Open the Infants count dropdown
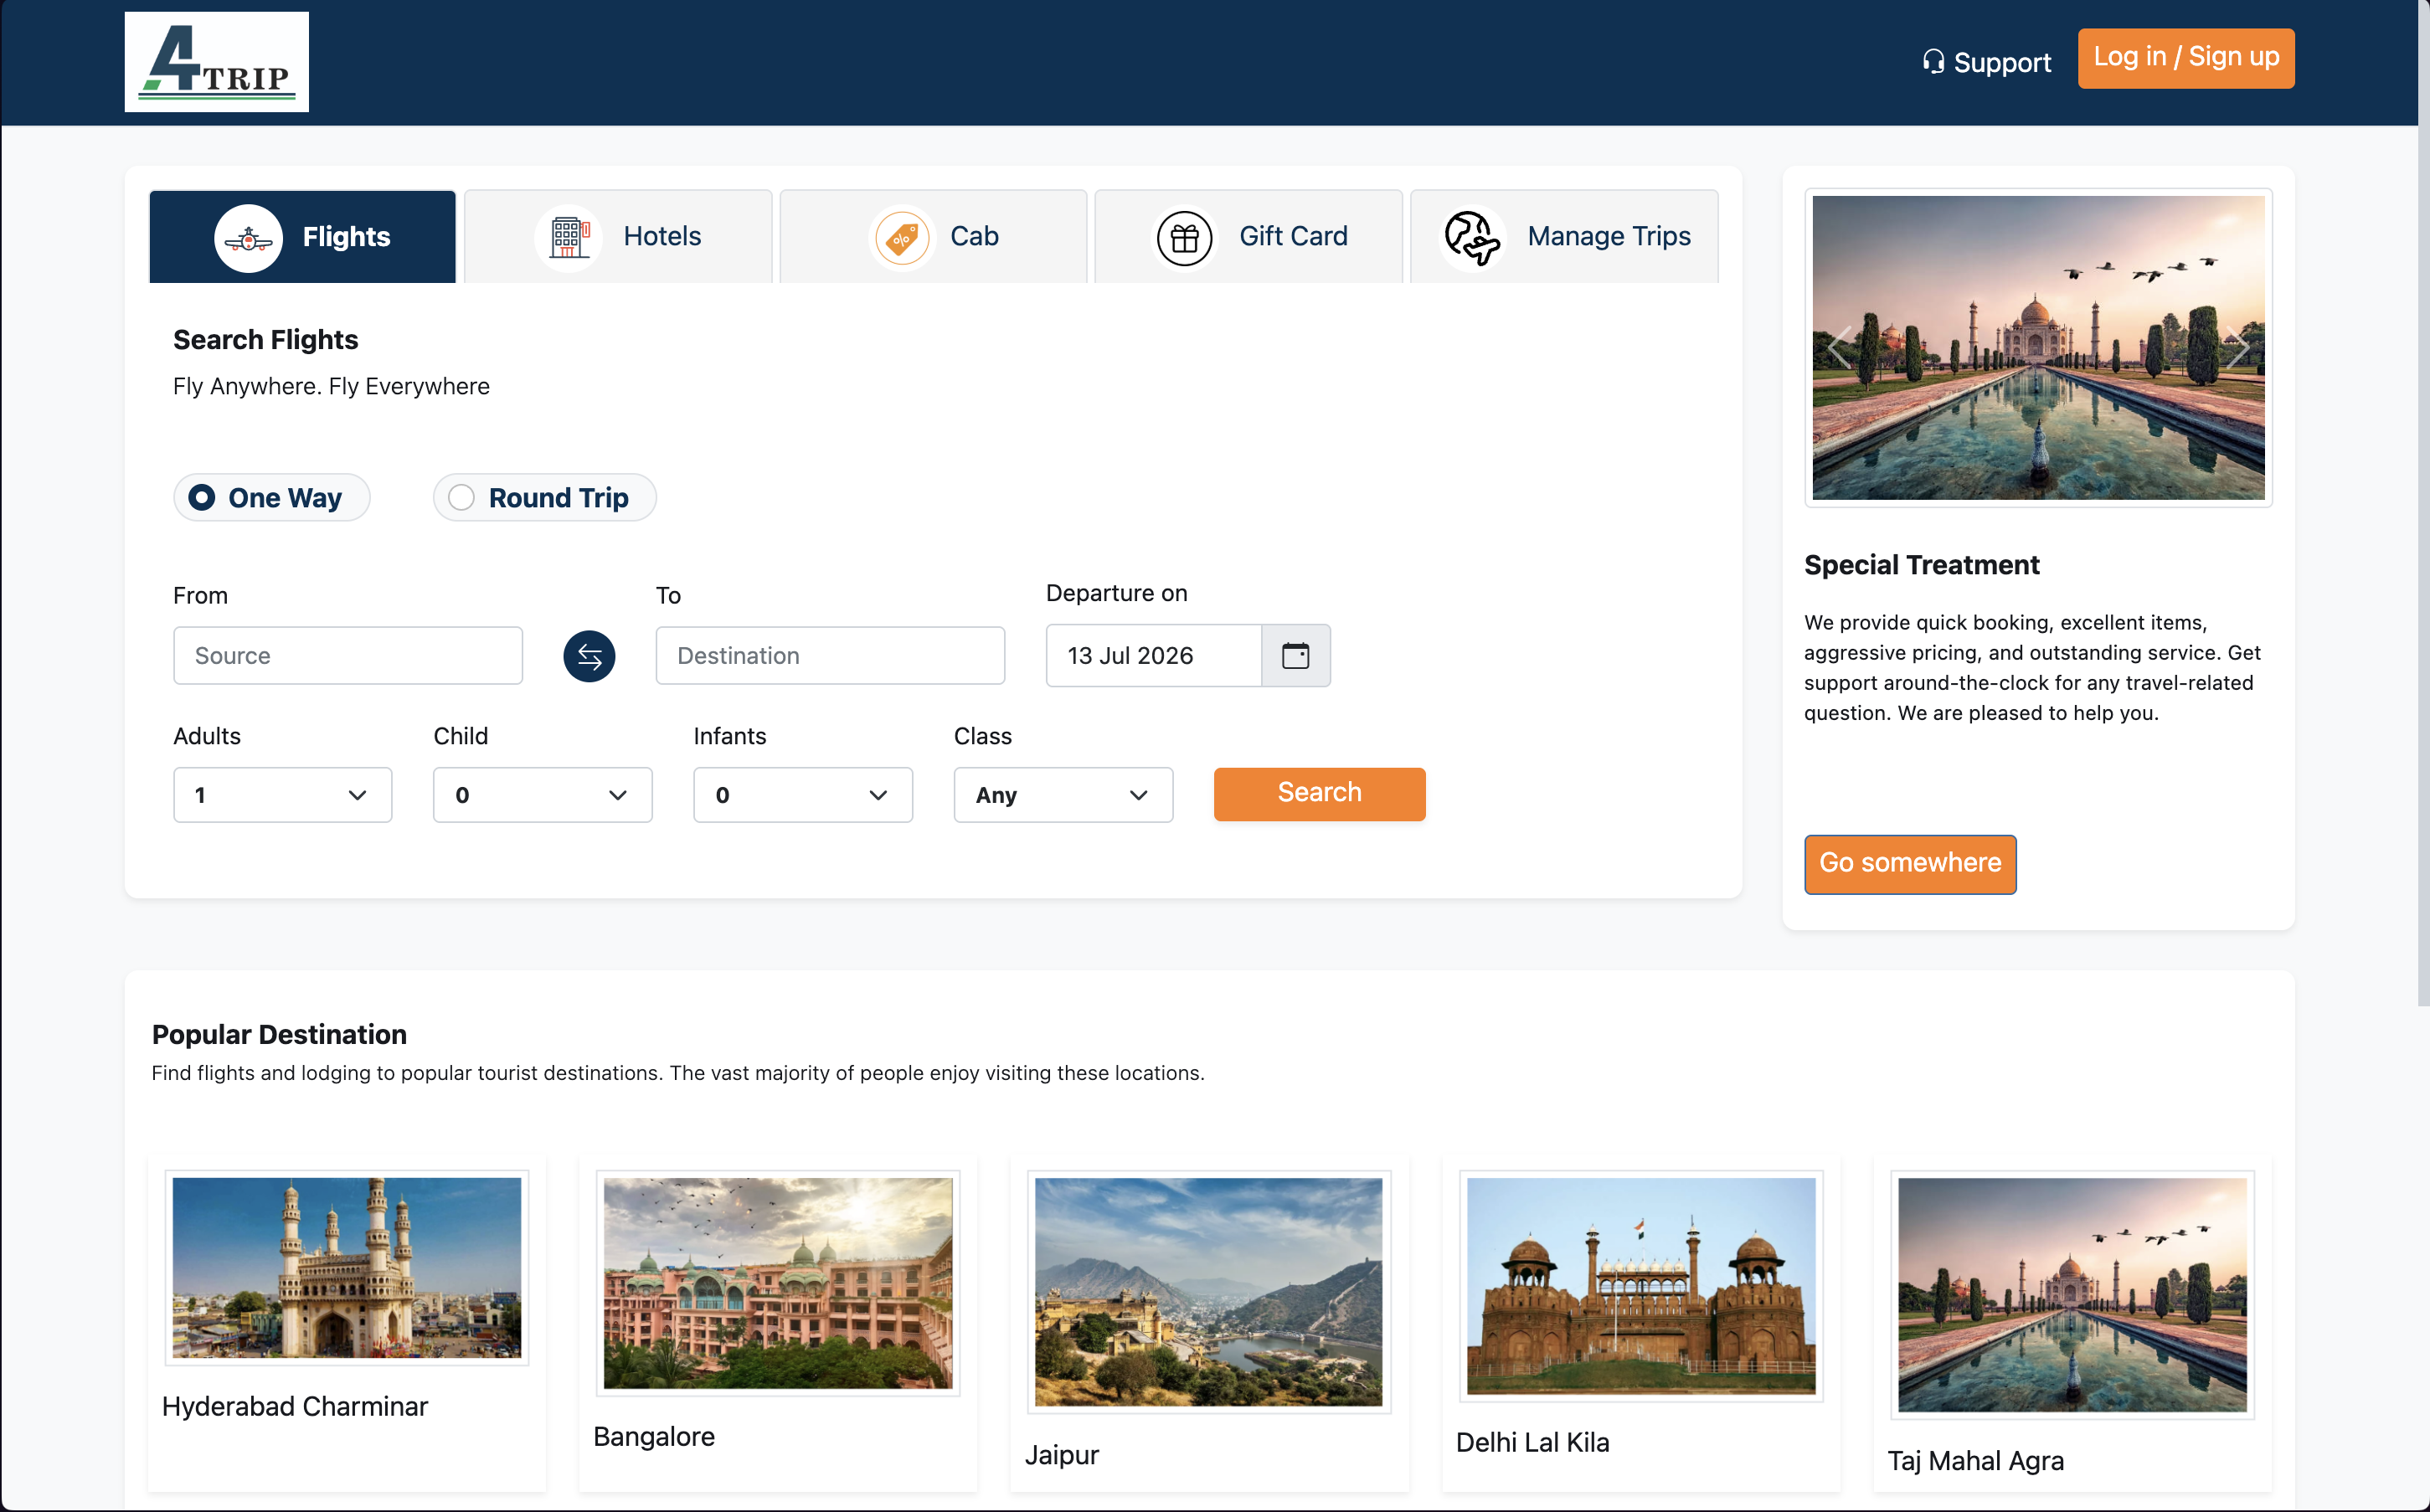The height and width of the screenshot is (1512, 2430). 802,795
